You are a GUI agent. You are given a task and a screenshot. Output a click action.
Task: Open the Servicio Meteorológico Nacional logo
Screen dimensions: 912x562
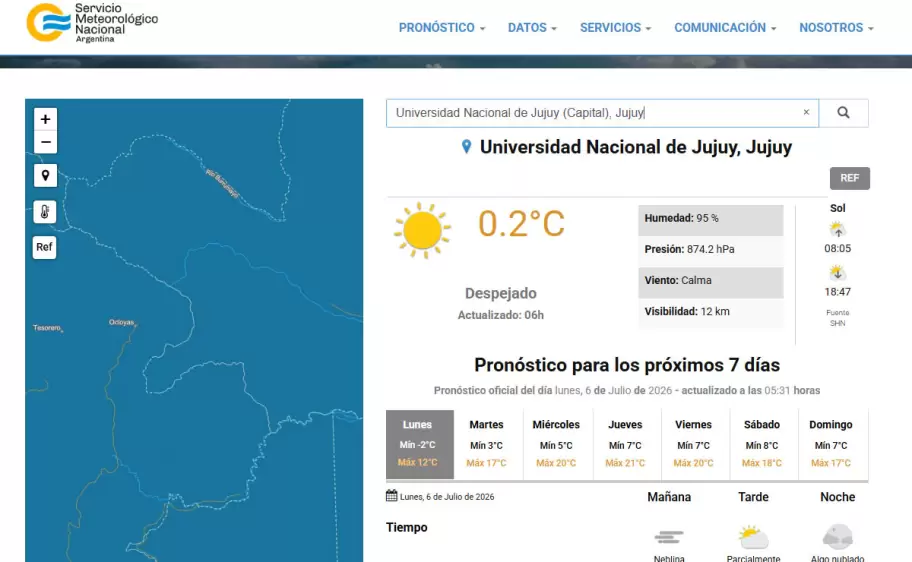92,23
